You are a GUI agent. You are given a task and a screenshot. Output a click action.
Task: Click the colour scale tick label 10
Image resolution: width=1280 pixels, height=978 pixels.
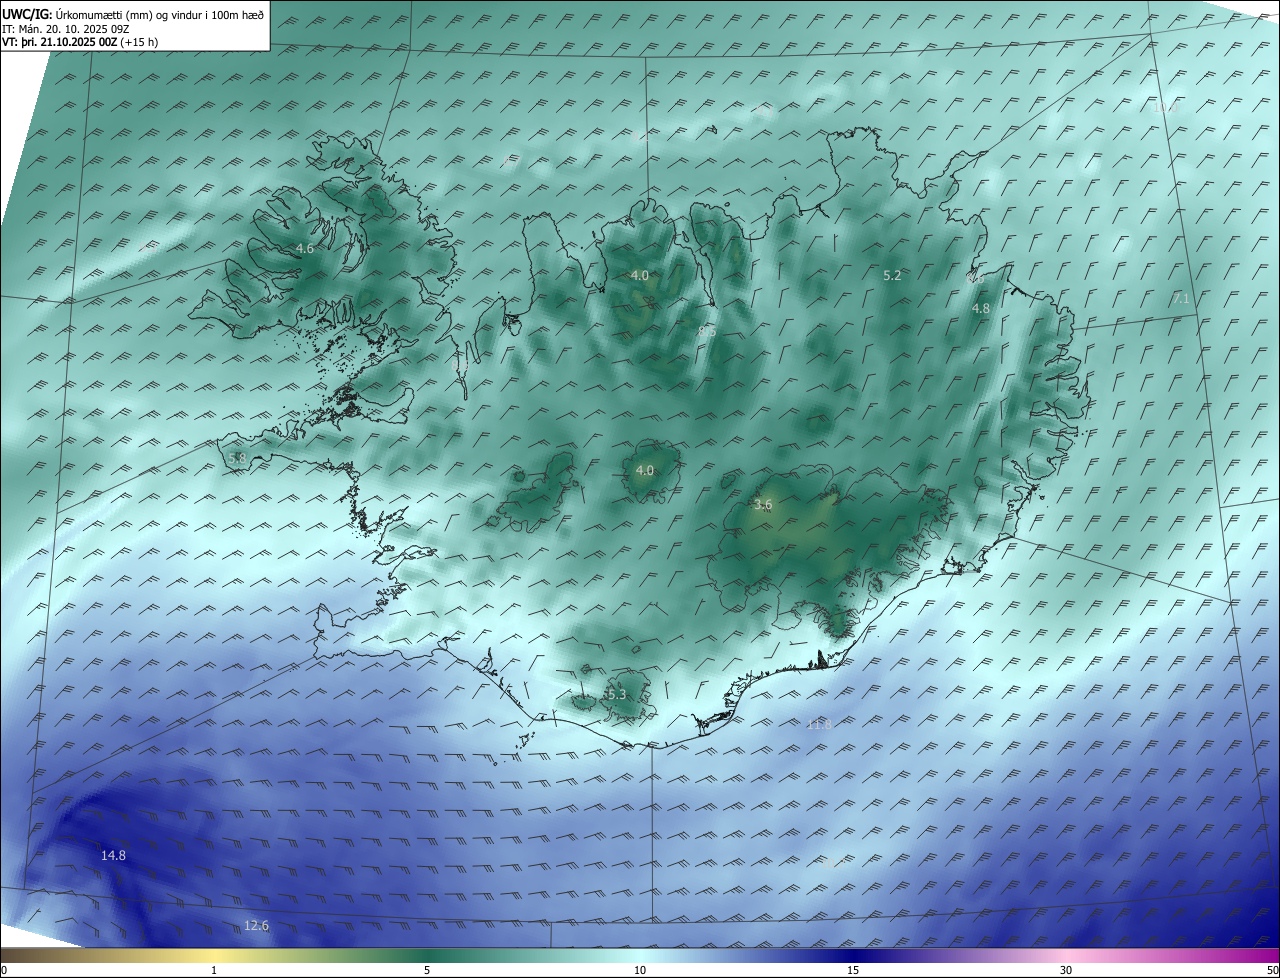tap(640, 970)
